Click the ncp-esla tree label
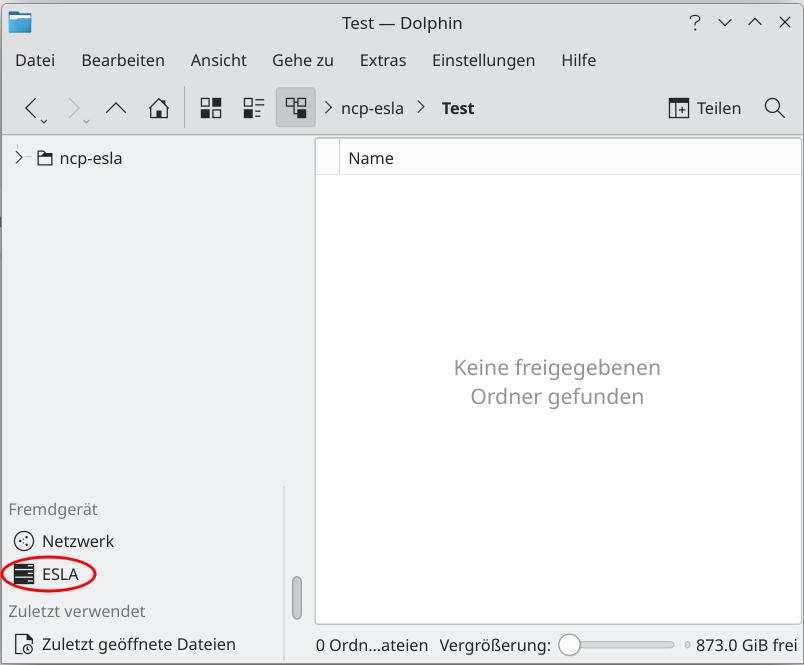The width and height of the screenshot is (804, 665). [91, 158]
